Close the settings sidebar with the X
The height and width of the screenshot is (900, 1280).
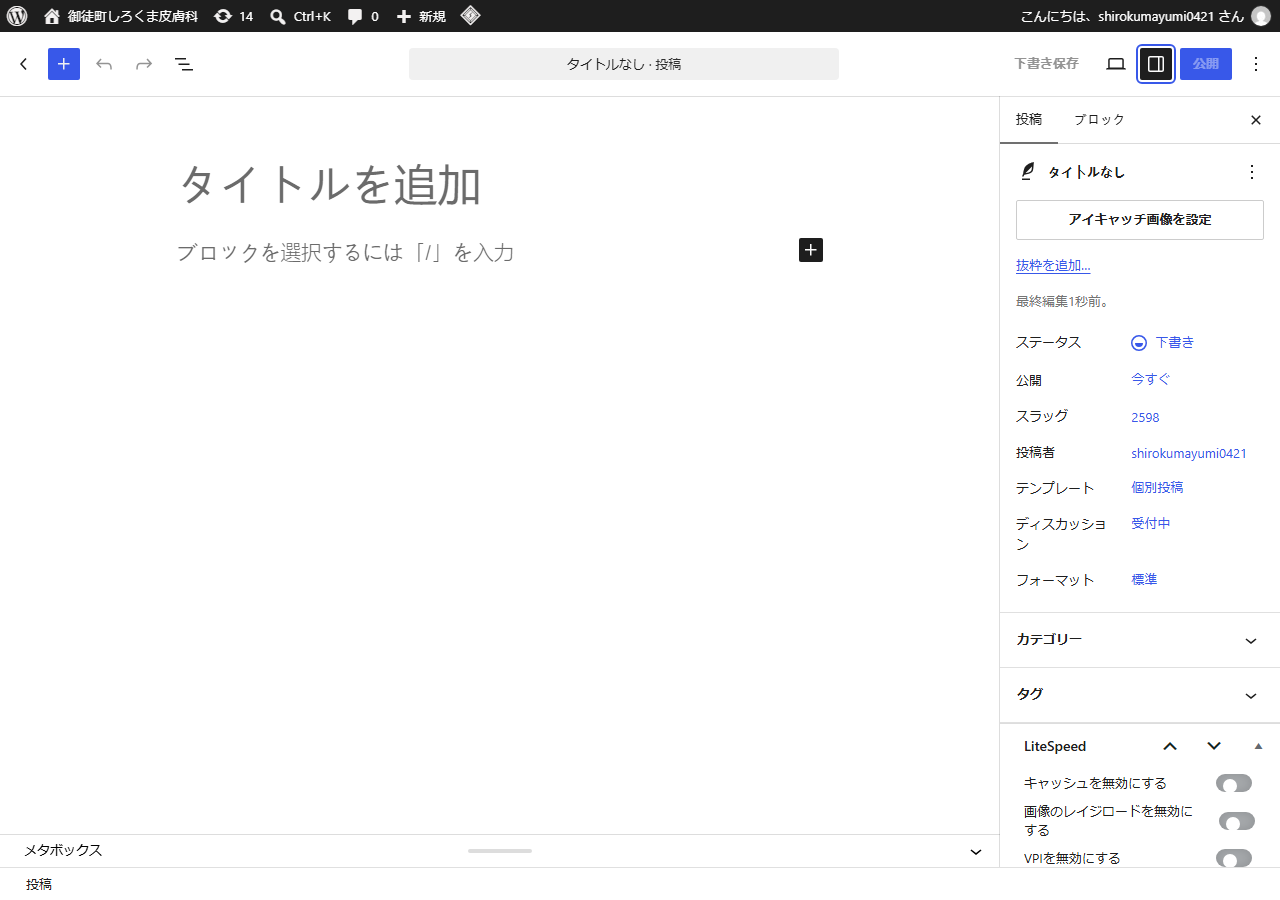click(1256, 120)
